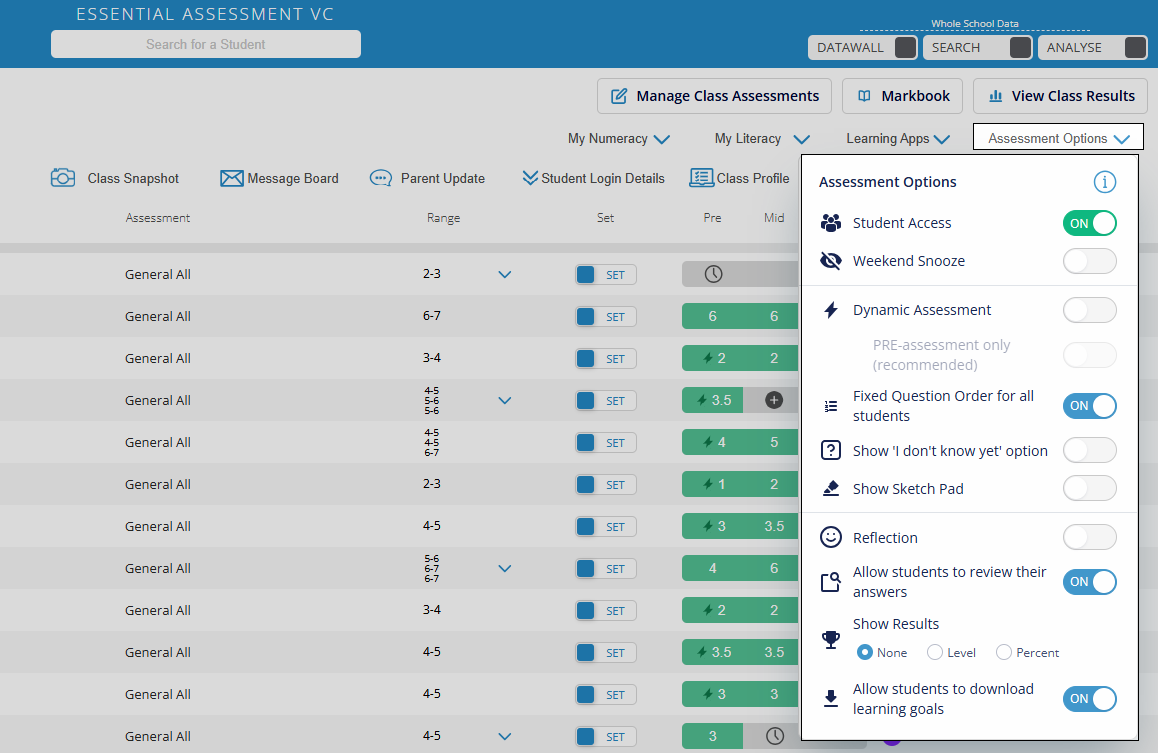Select the Percent radio button for Show Results

point(1004,652)
